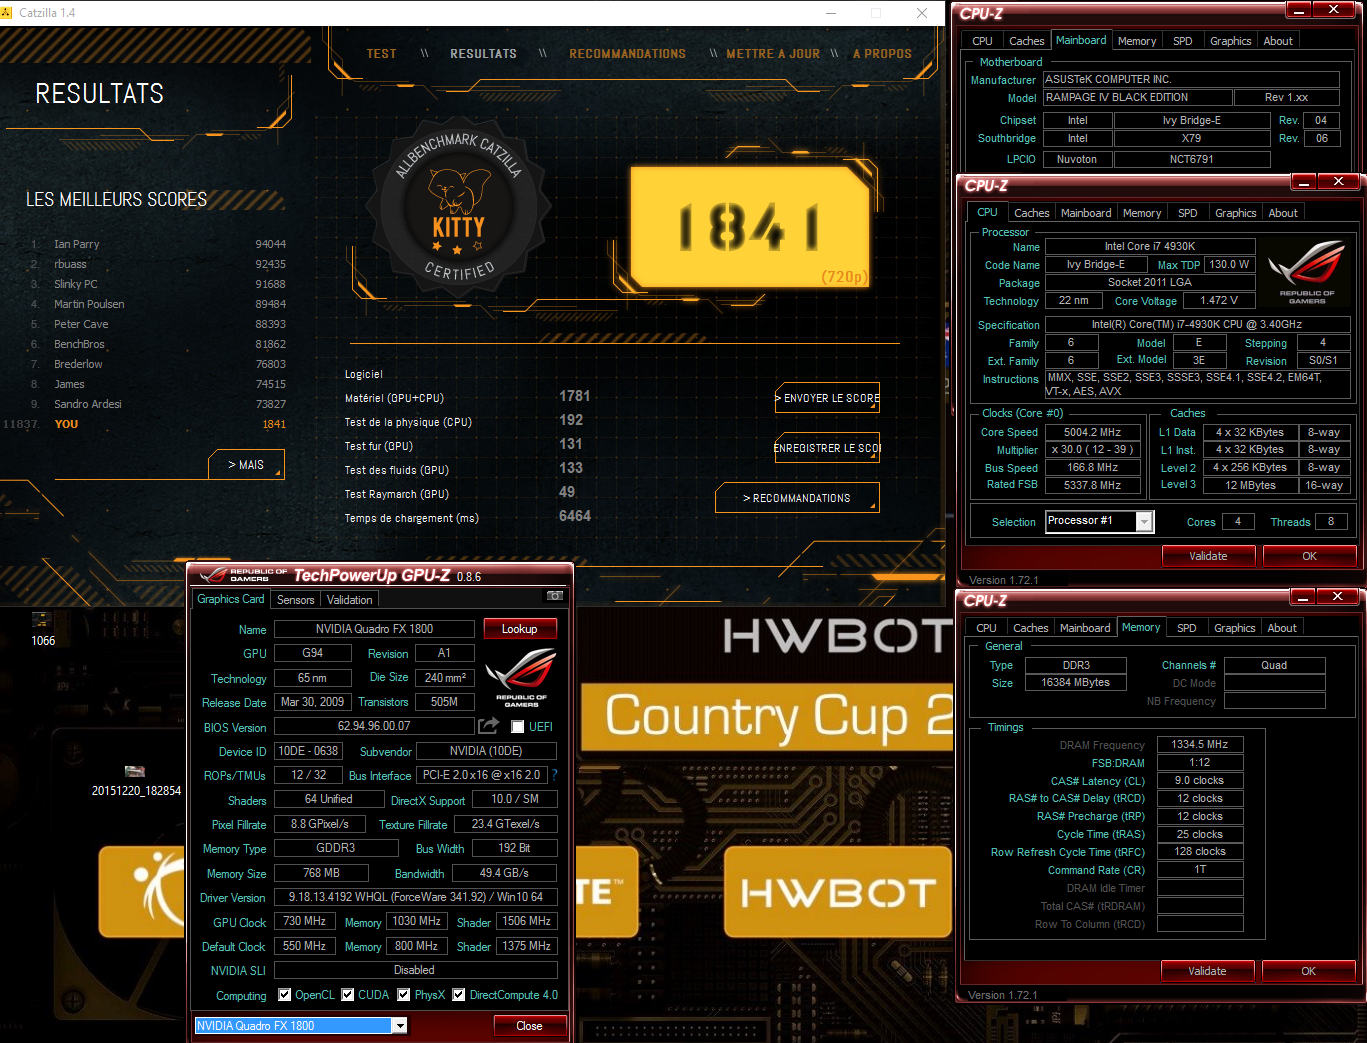Toggle the UEFI checkbox in GPU-Z
The height and width of the screenshot is (1043, 1367).
(517, 727)
